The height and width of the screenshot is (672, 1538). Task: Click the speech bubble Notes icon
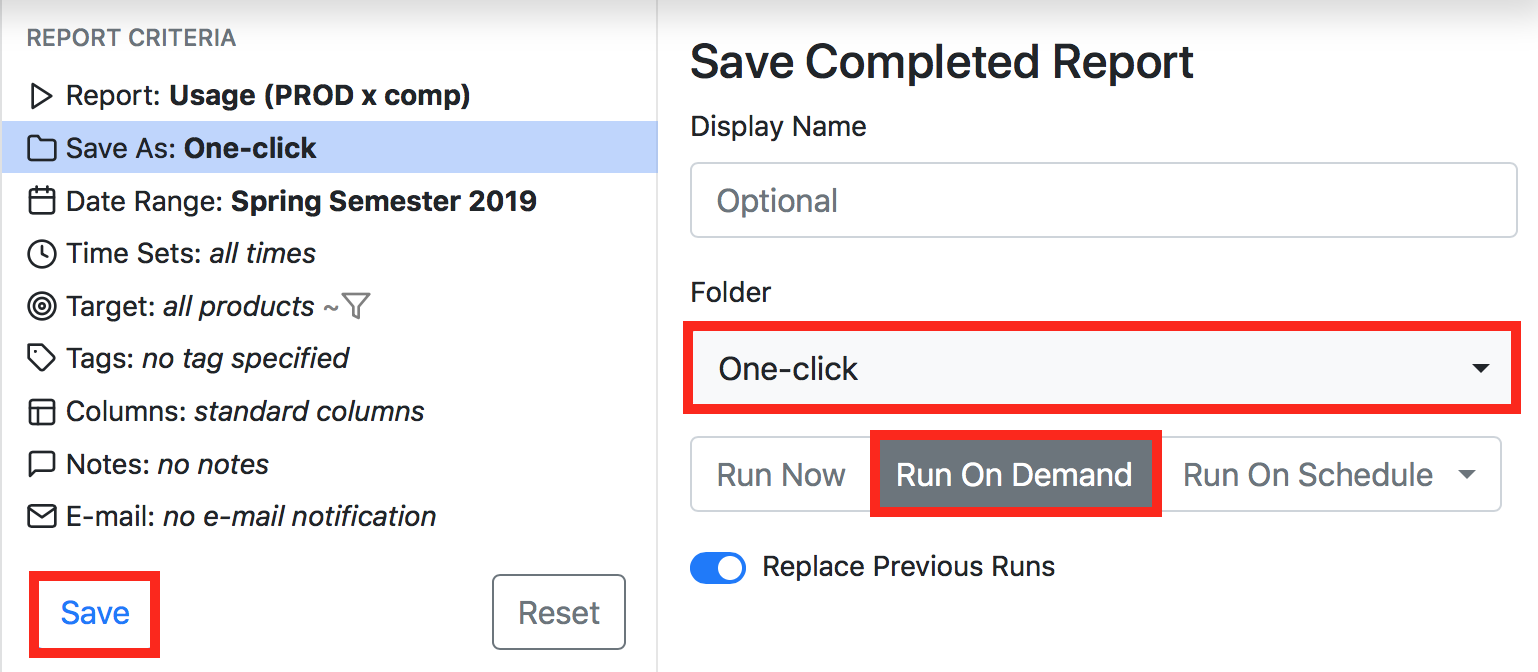41,465
